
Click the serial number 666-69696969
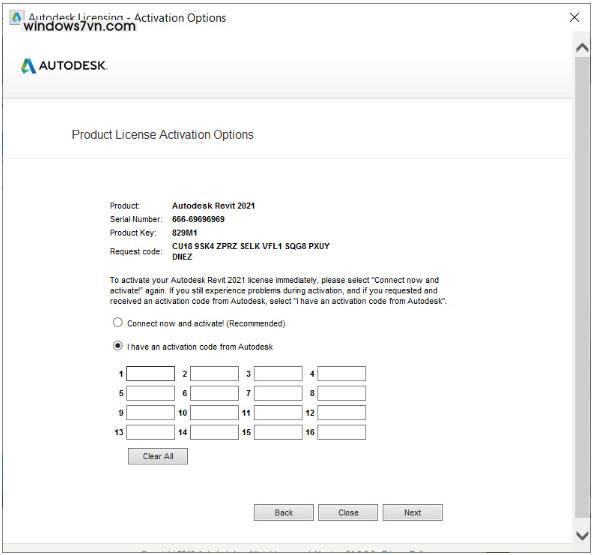[x=198, y=219]
